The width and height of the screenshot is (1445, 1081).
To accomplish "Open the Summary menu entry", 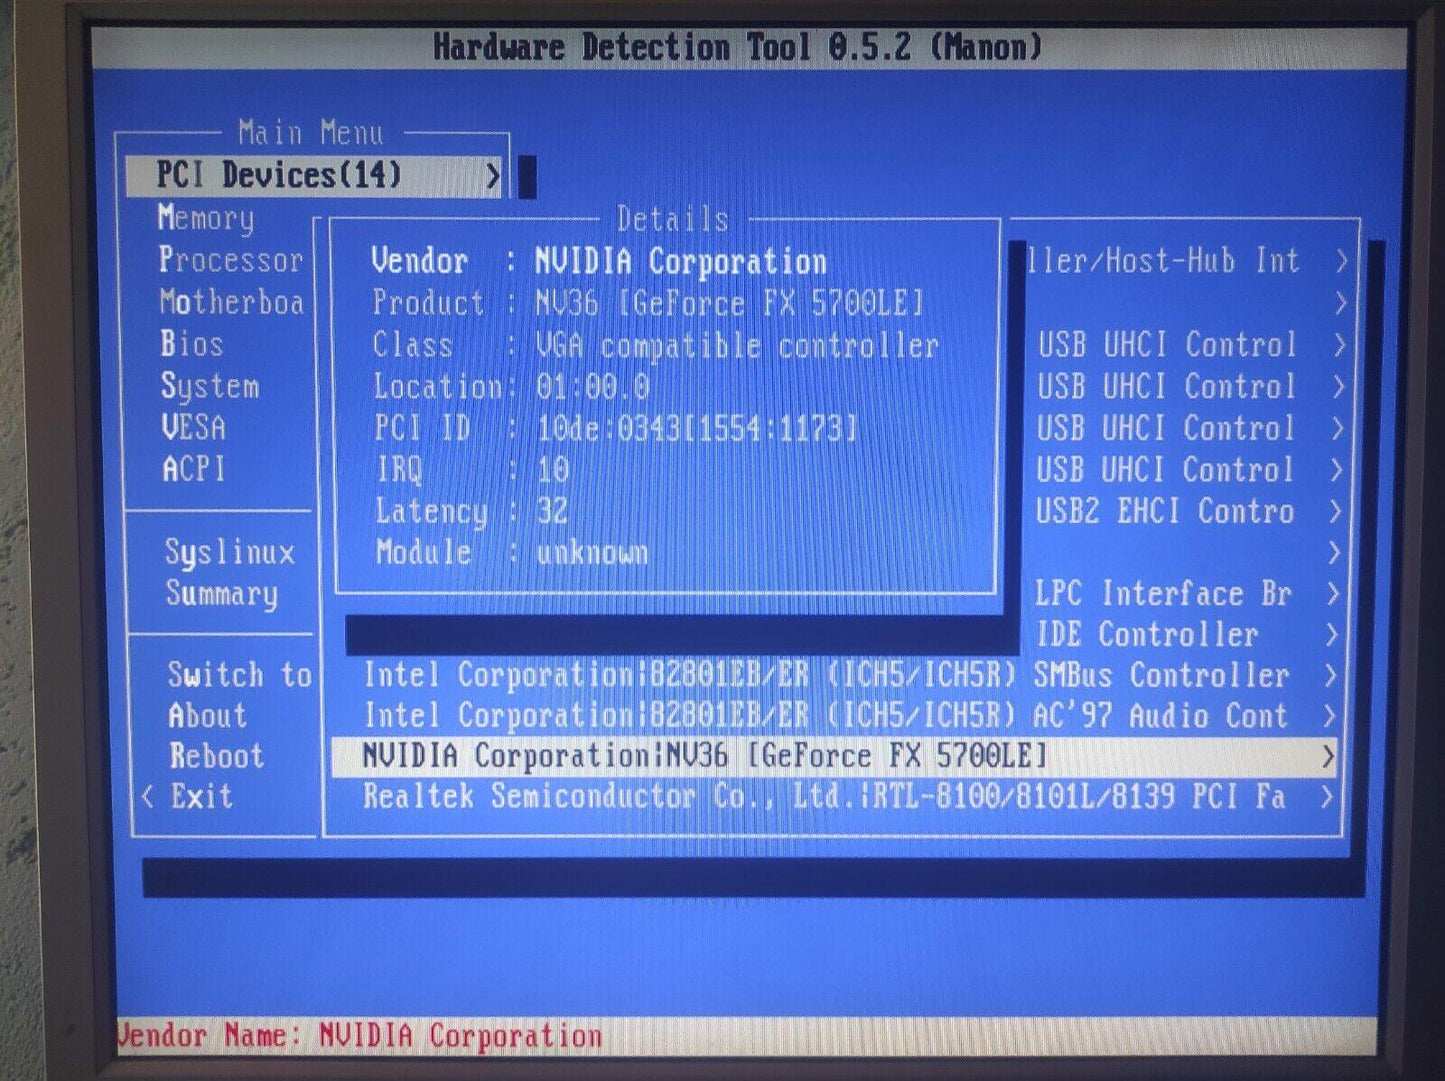I will point(222,594).
